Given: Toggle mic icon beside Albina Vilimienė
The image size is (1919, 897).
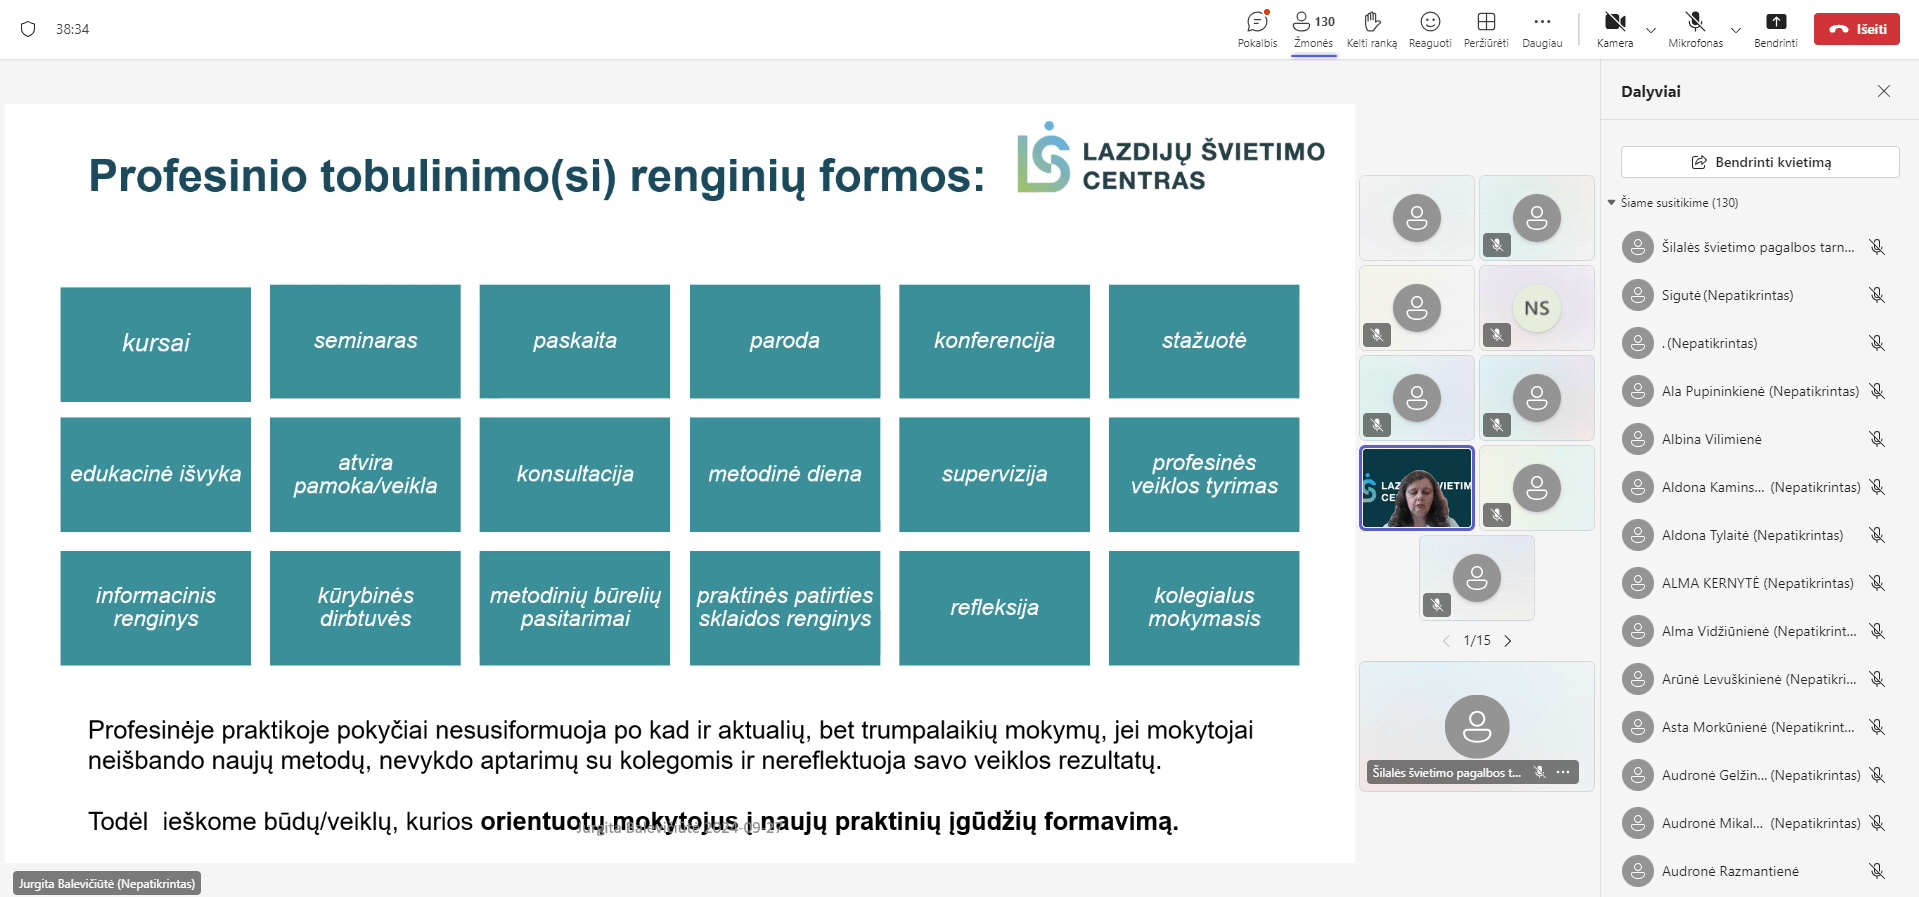Looking at the screenshot, I should click(x=1877, y=439).
